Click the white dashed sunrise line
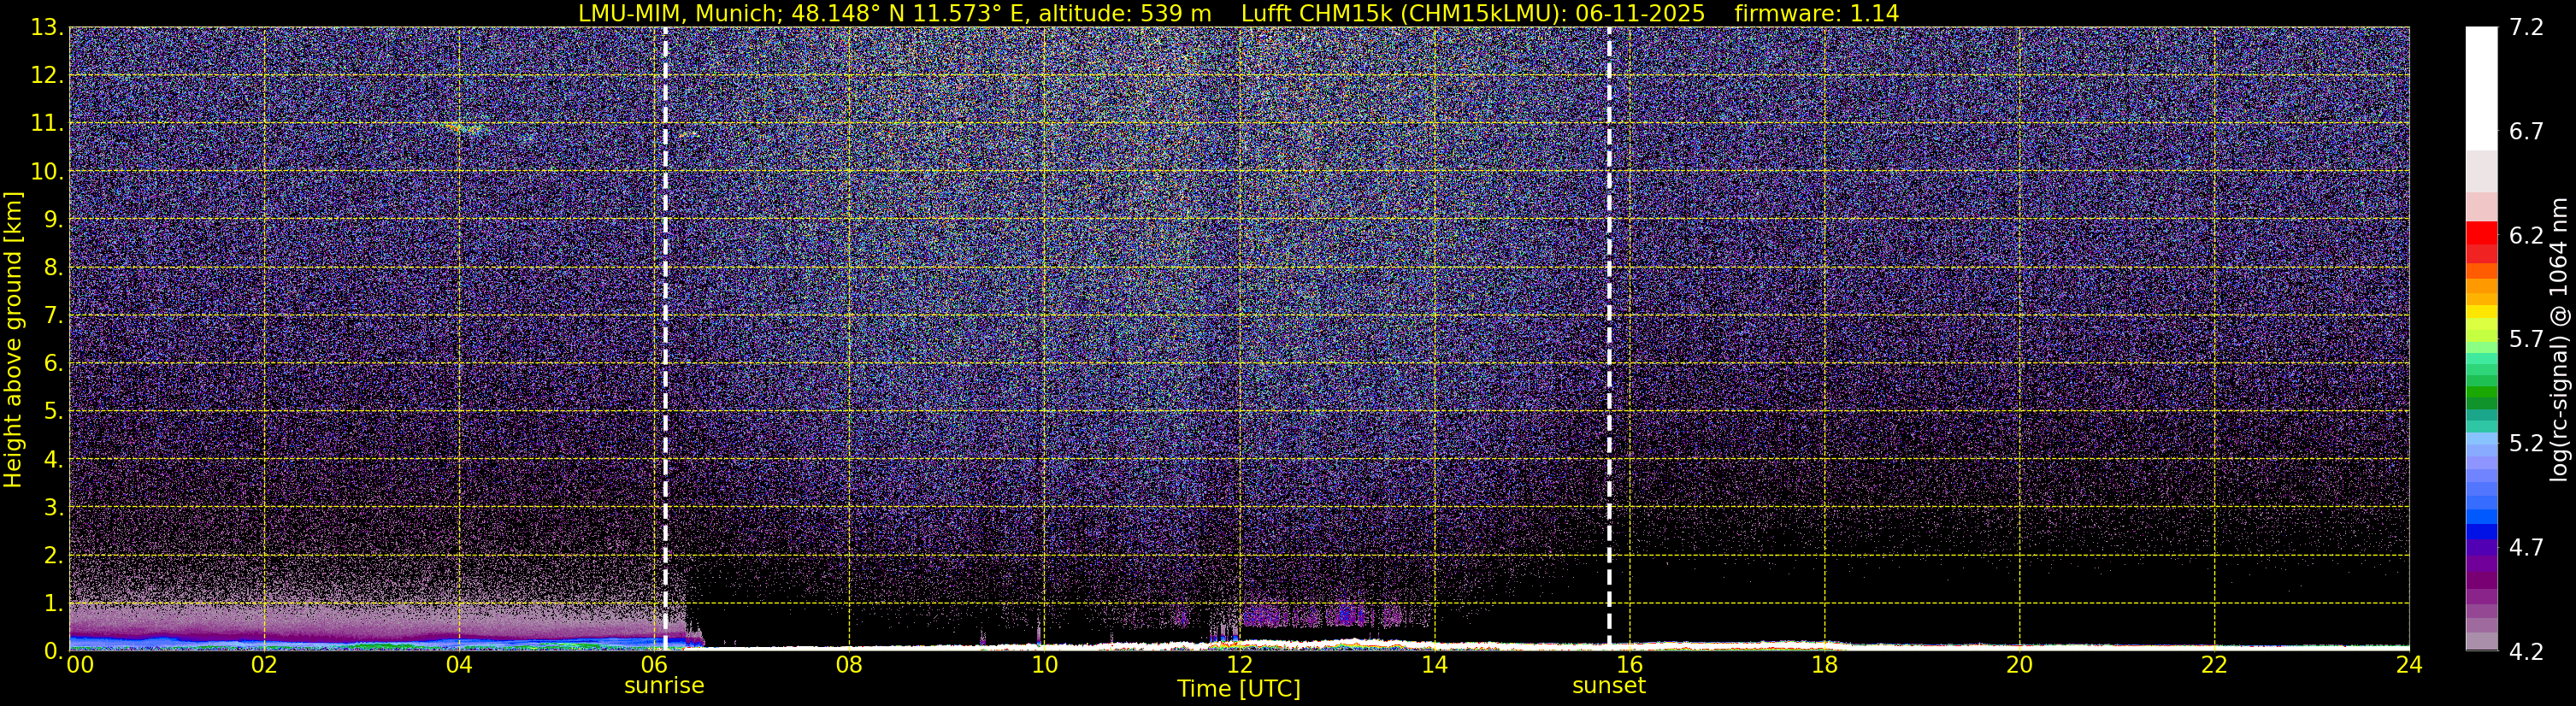2576x706 pixels. 665,338
